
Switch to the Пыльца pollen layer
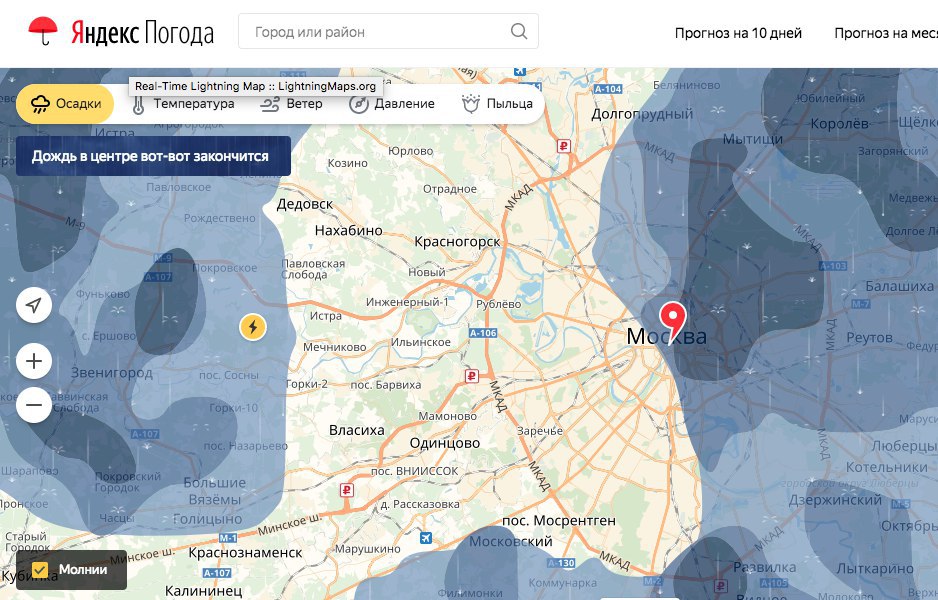pyautogui.click(x=497, y=104)
